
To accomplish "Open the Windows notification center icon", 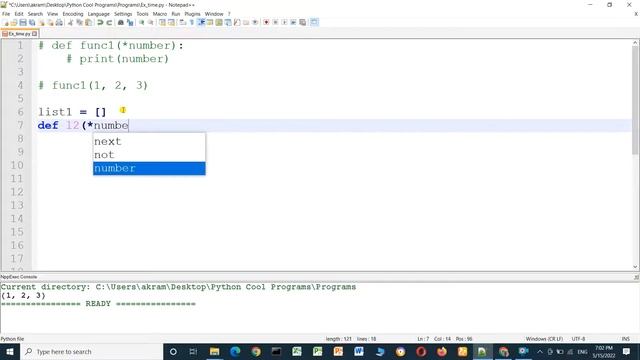I will click(x=627, y=351).
